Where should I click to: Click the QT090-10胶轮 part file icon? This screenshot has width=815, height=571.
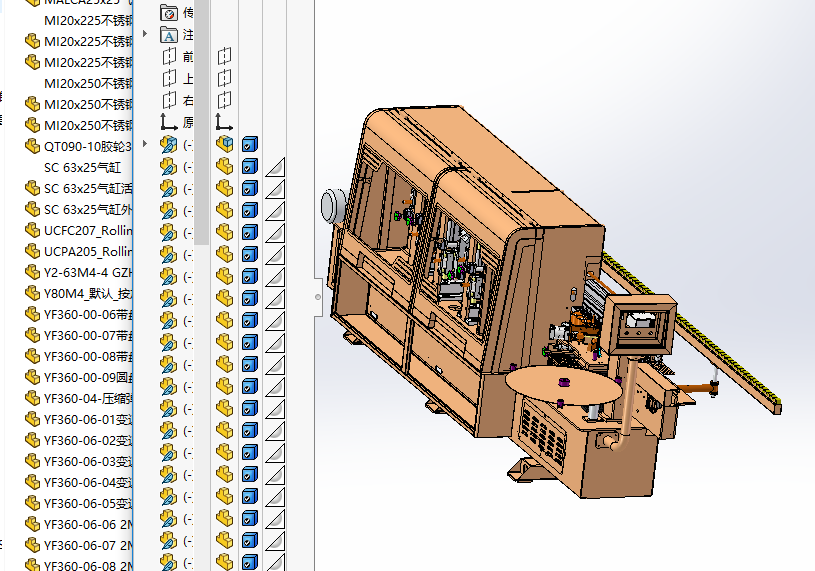point(32,146)
